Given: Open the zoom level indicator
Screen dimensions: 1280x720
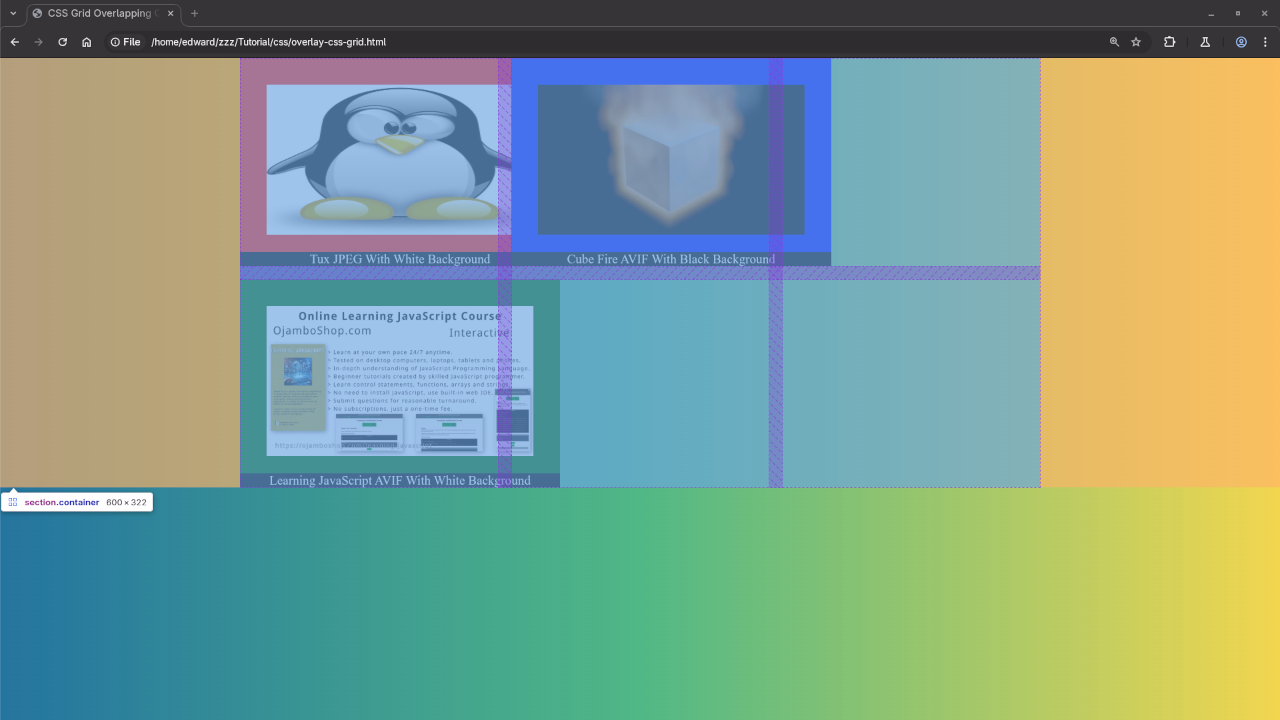Looking at the screenshot, I should (x=1114, y=42).
